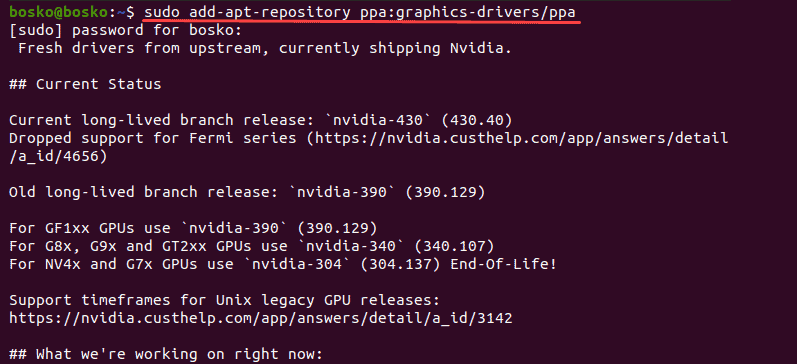The image size is (797, 364).
Task: Click the "Fresh drivers from upstream" line
Action: click(x=264, y=48)
